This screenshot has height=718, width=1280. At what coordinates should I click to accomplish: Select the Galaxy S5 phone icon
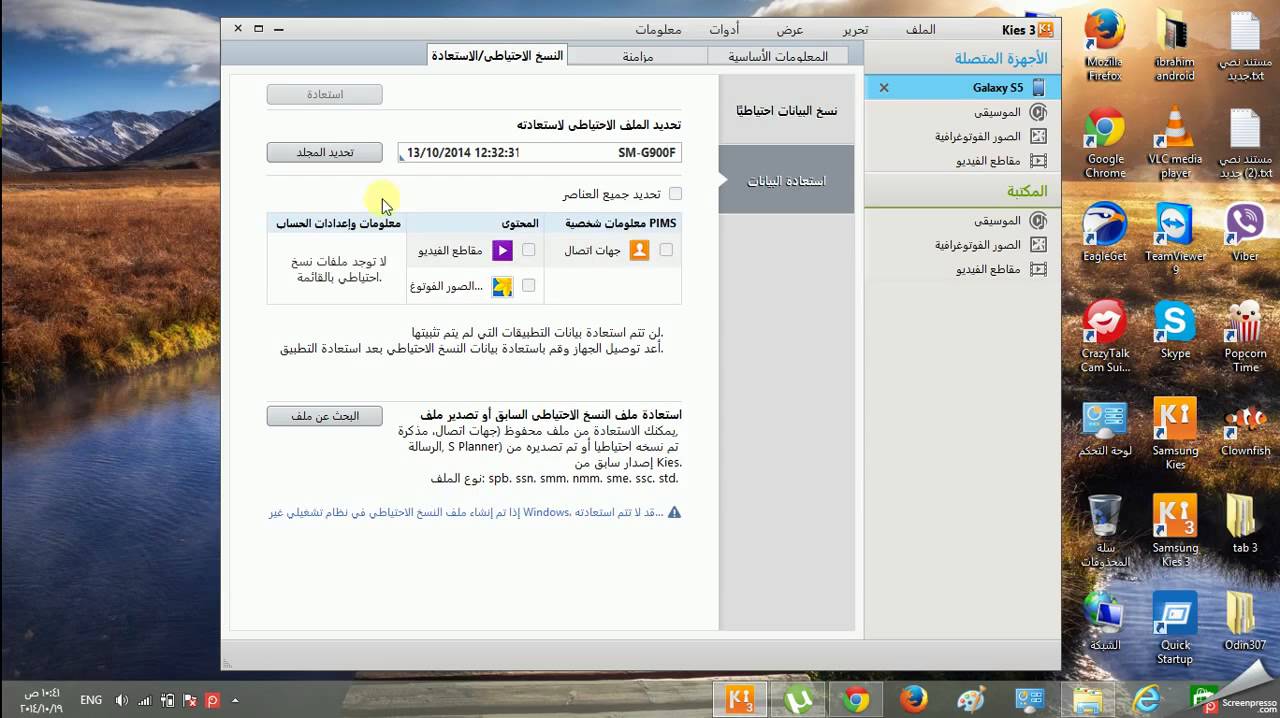pyautogui.click(x=1039, y=88)
